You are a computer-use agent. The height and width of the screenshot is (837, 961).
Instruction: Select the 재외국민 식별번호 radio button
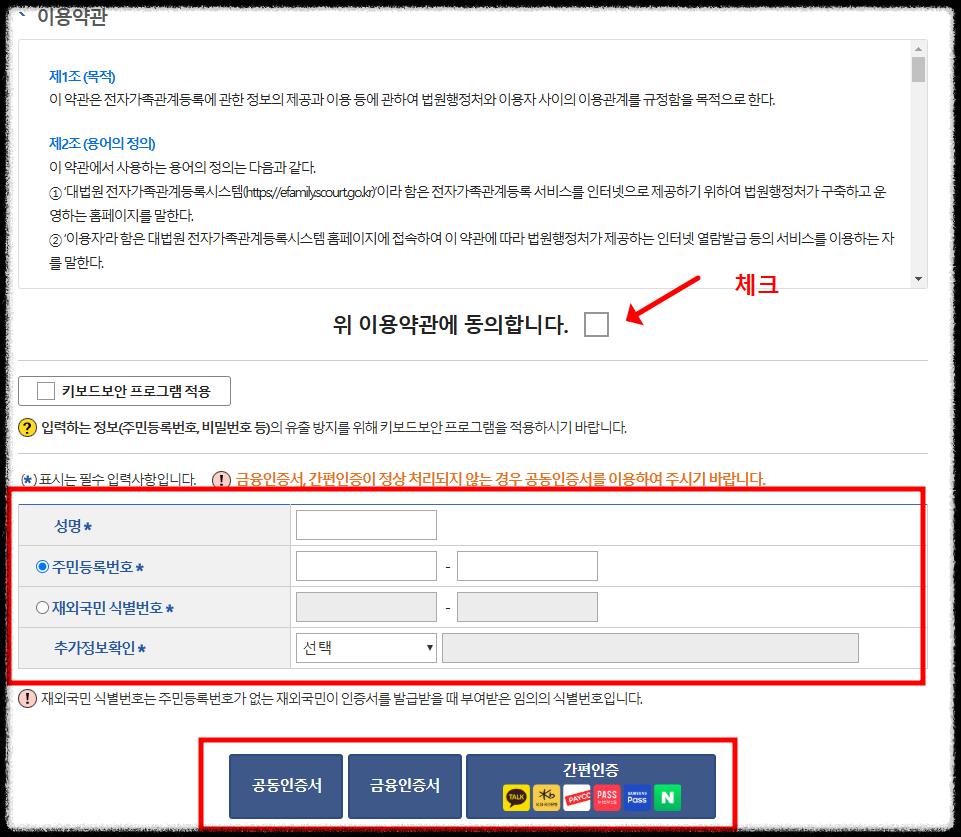click(42, 608)
